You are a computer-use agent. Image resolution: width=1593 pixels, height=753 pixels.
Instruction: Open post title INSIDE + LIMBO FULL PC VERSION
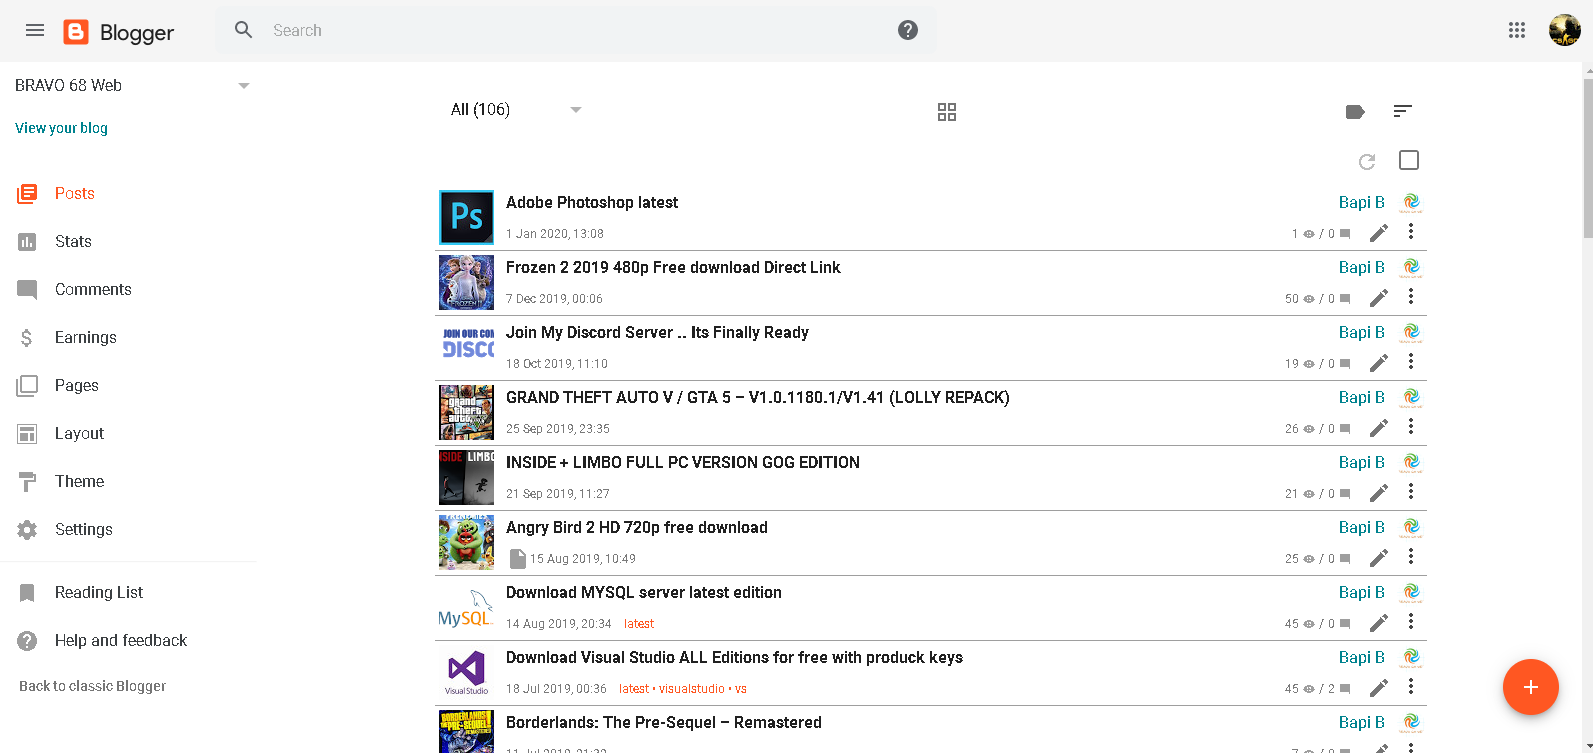coord(683,462)
